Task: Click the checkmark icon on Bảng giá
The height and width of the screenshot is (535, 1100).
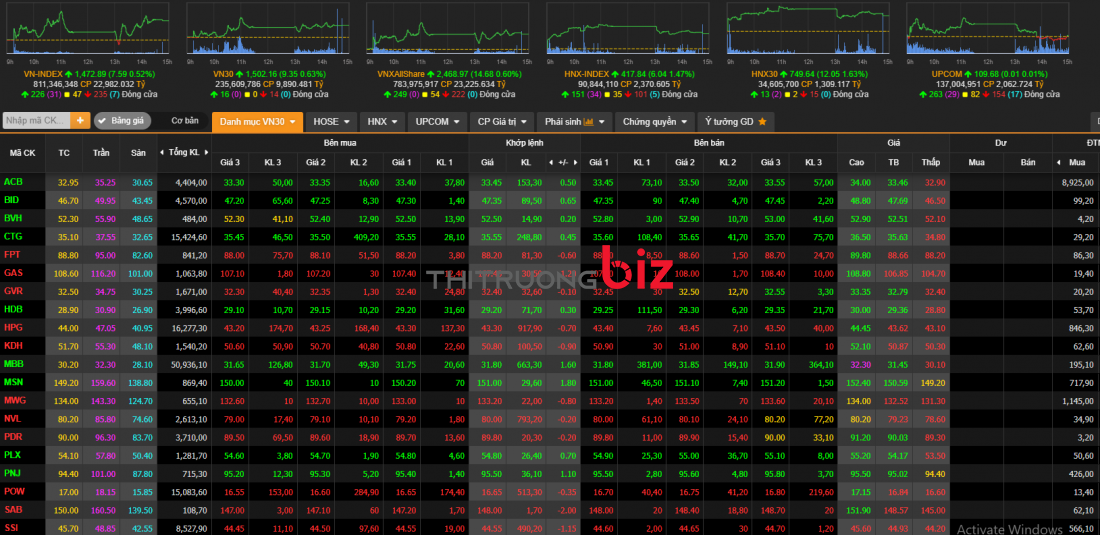Action: point(102,121)
